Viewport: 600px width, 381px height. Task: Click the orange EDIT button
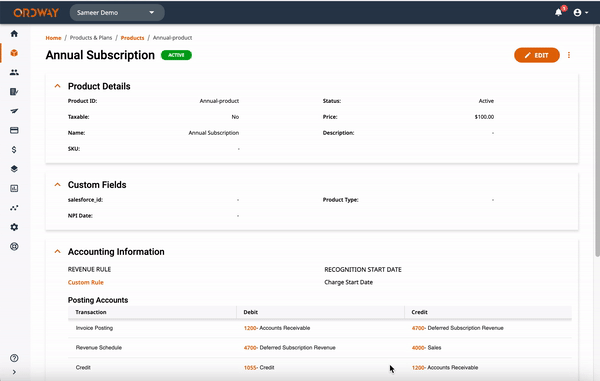point(536,55)
